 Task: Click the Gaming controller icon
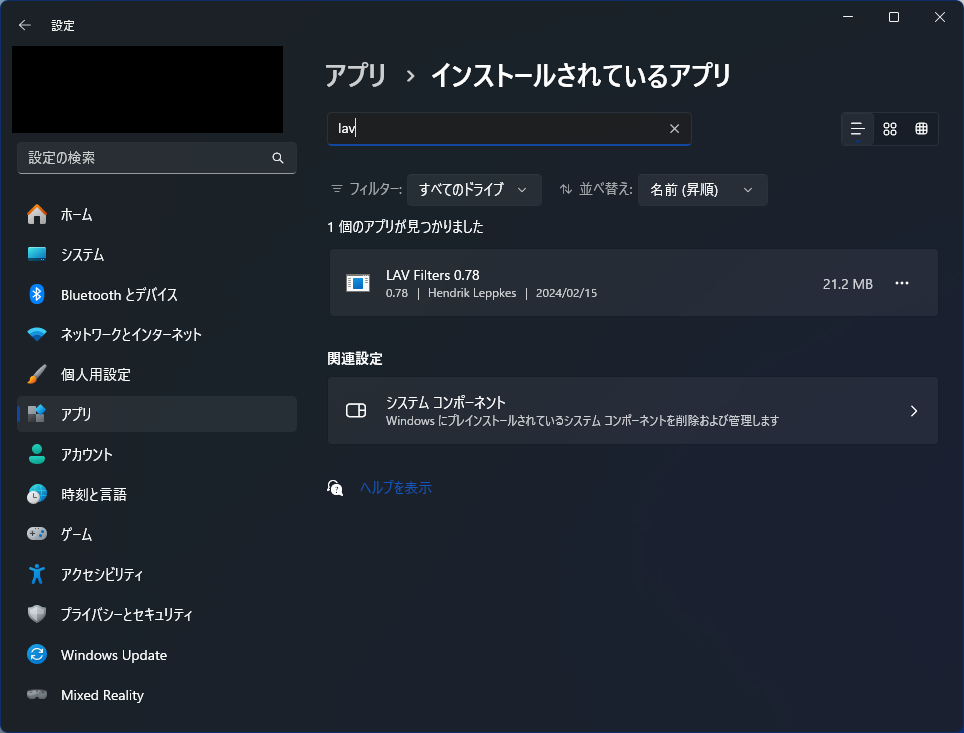[37, 534]
